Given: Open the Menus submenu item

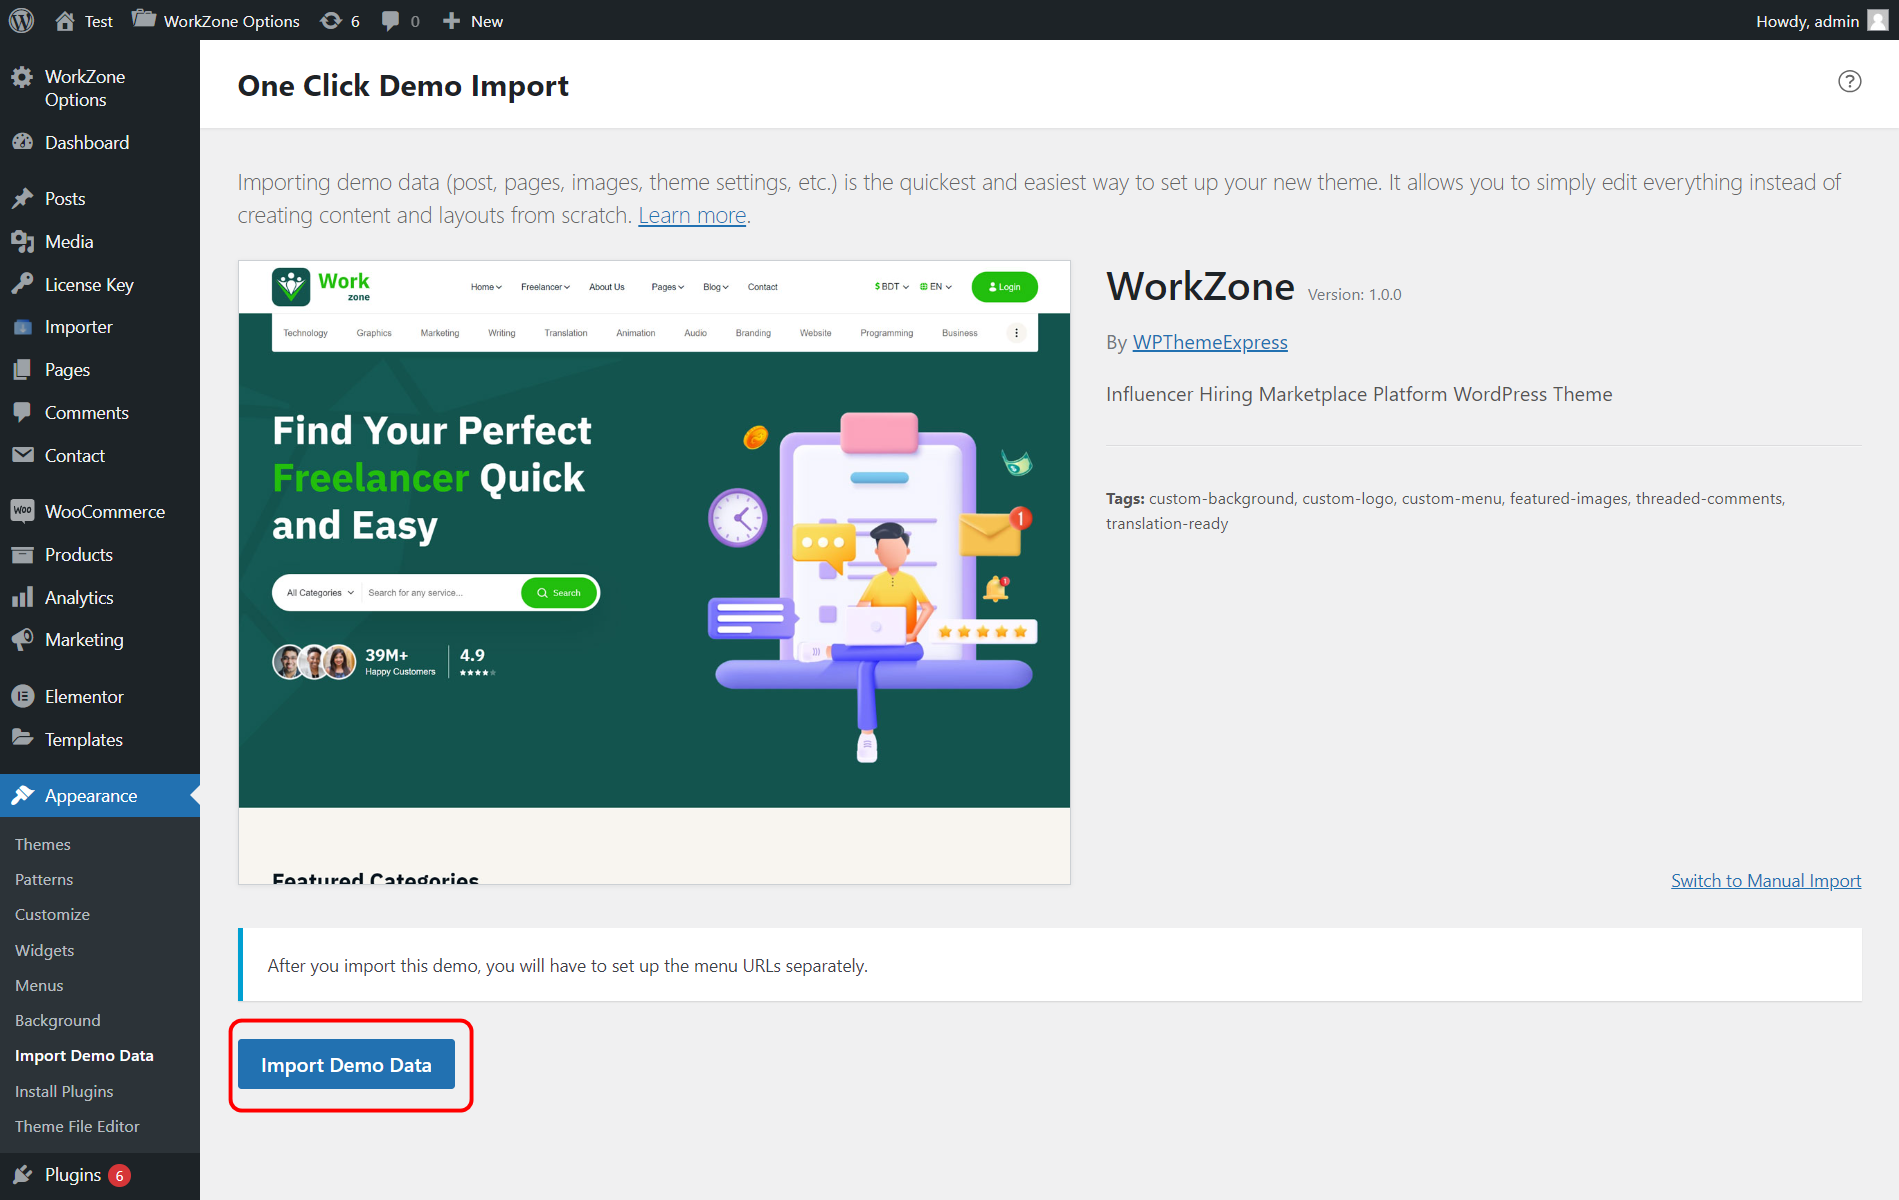Looking at the screenshot, I should 39,985.
